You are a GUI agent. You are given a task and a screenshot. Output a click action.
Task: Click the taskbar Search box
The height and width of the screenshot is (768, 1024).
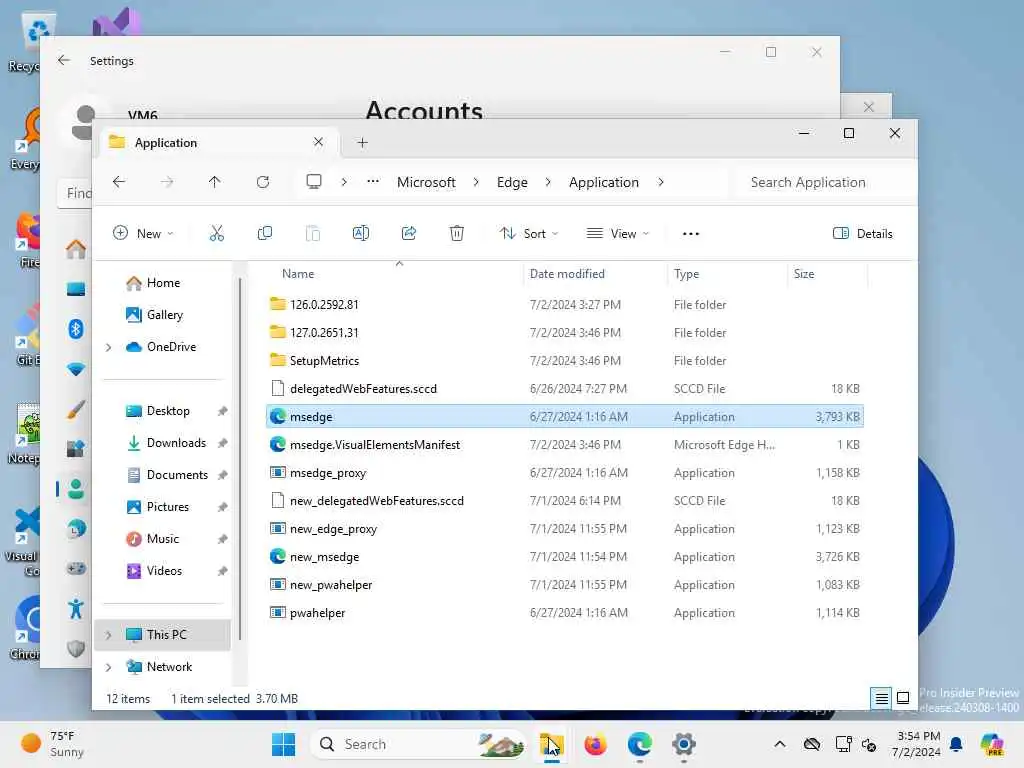[x=418, y=744]
